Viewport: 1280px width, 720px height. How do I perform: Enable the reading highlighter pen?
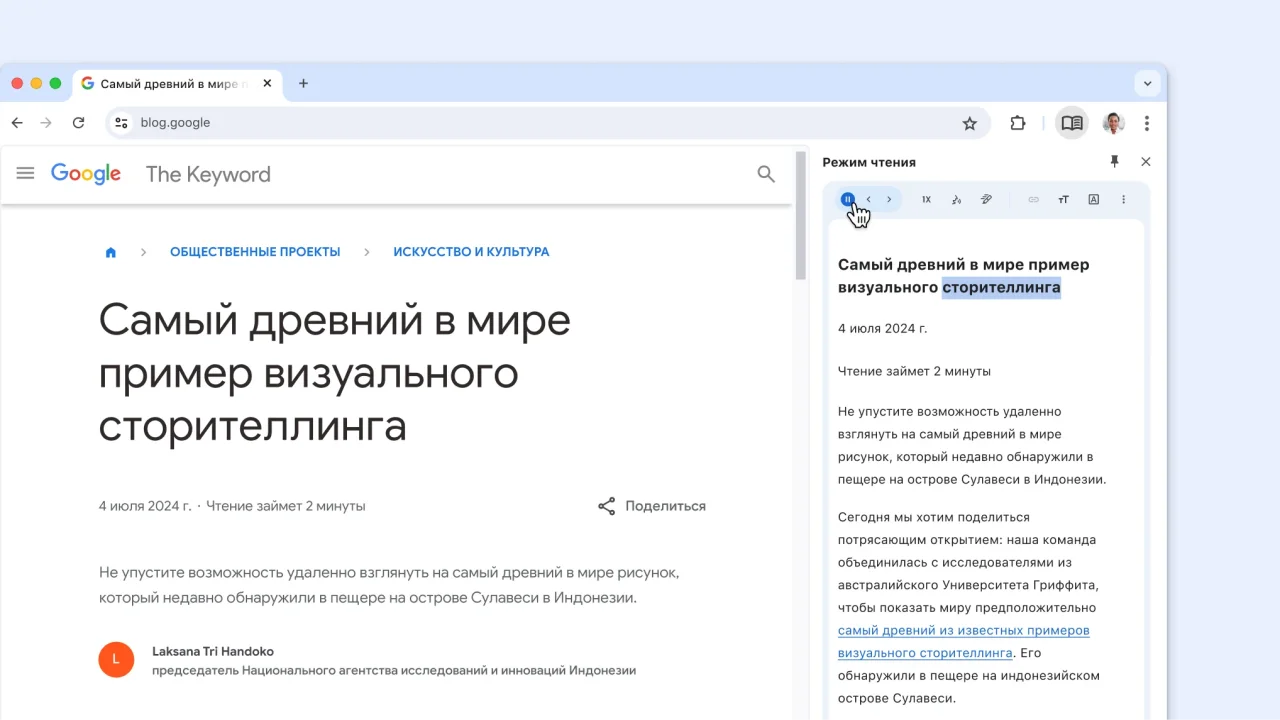(986, 199)
